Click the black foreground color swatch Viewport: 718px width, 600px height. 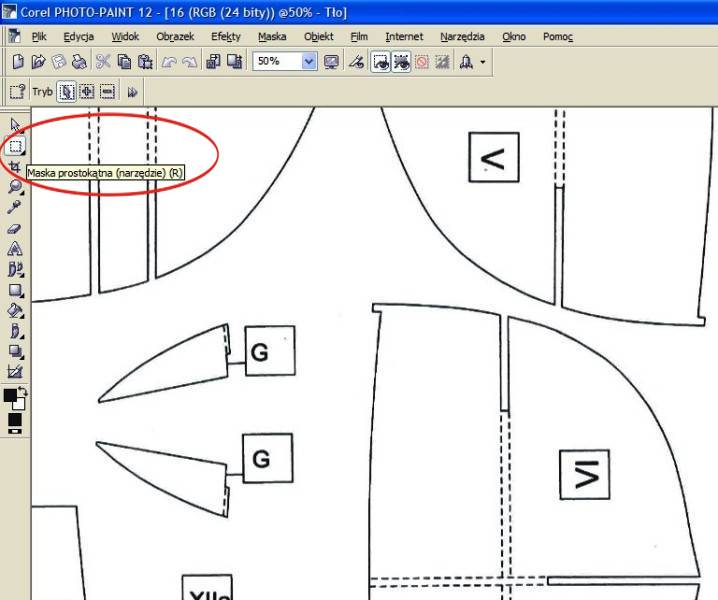point(11,396)
